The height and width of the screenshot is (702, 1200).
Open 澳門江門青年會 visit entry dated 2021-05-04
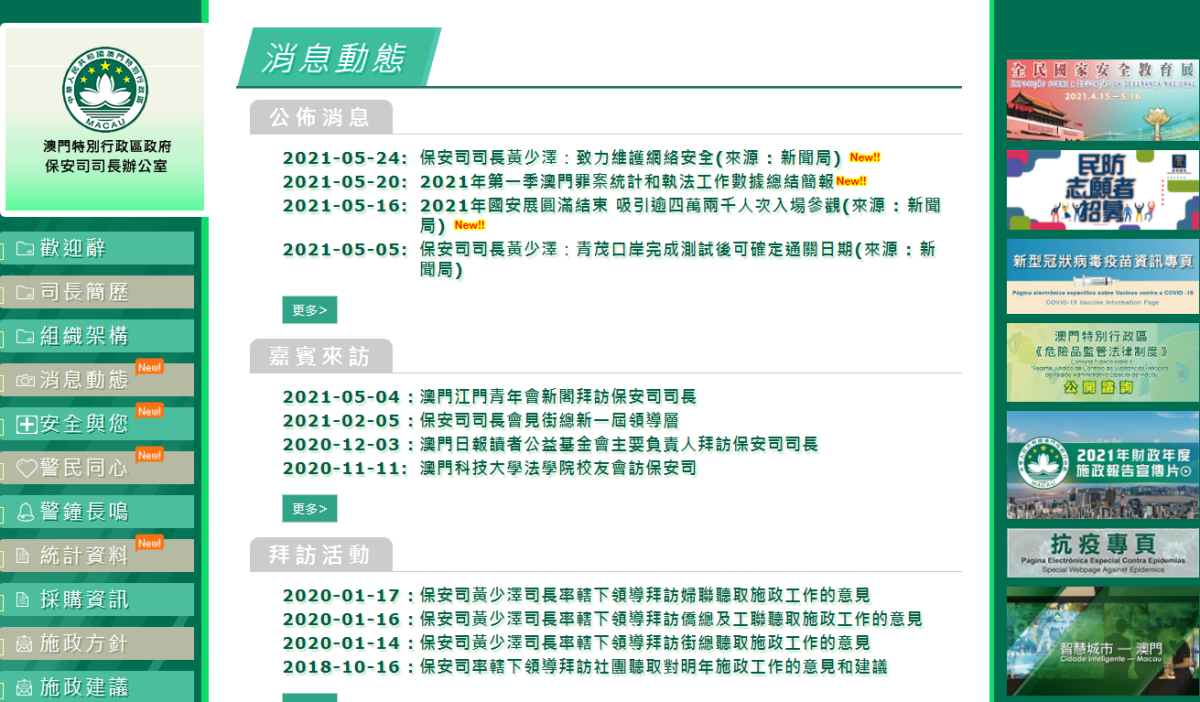click(x=558, y=397)
